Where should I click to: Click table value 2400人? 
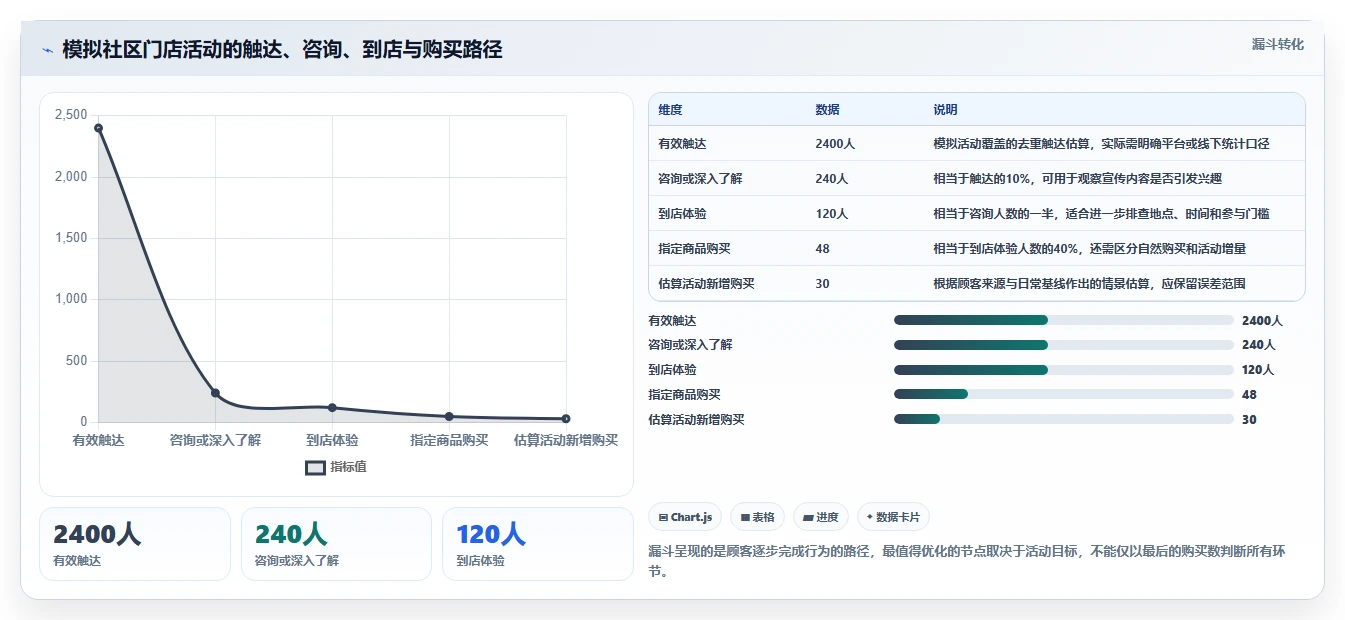pos(835,143)
